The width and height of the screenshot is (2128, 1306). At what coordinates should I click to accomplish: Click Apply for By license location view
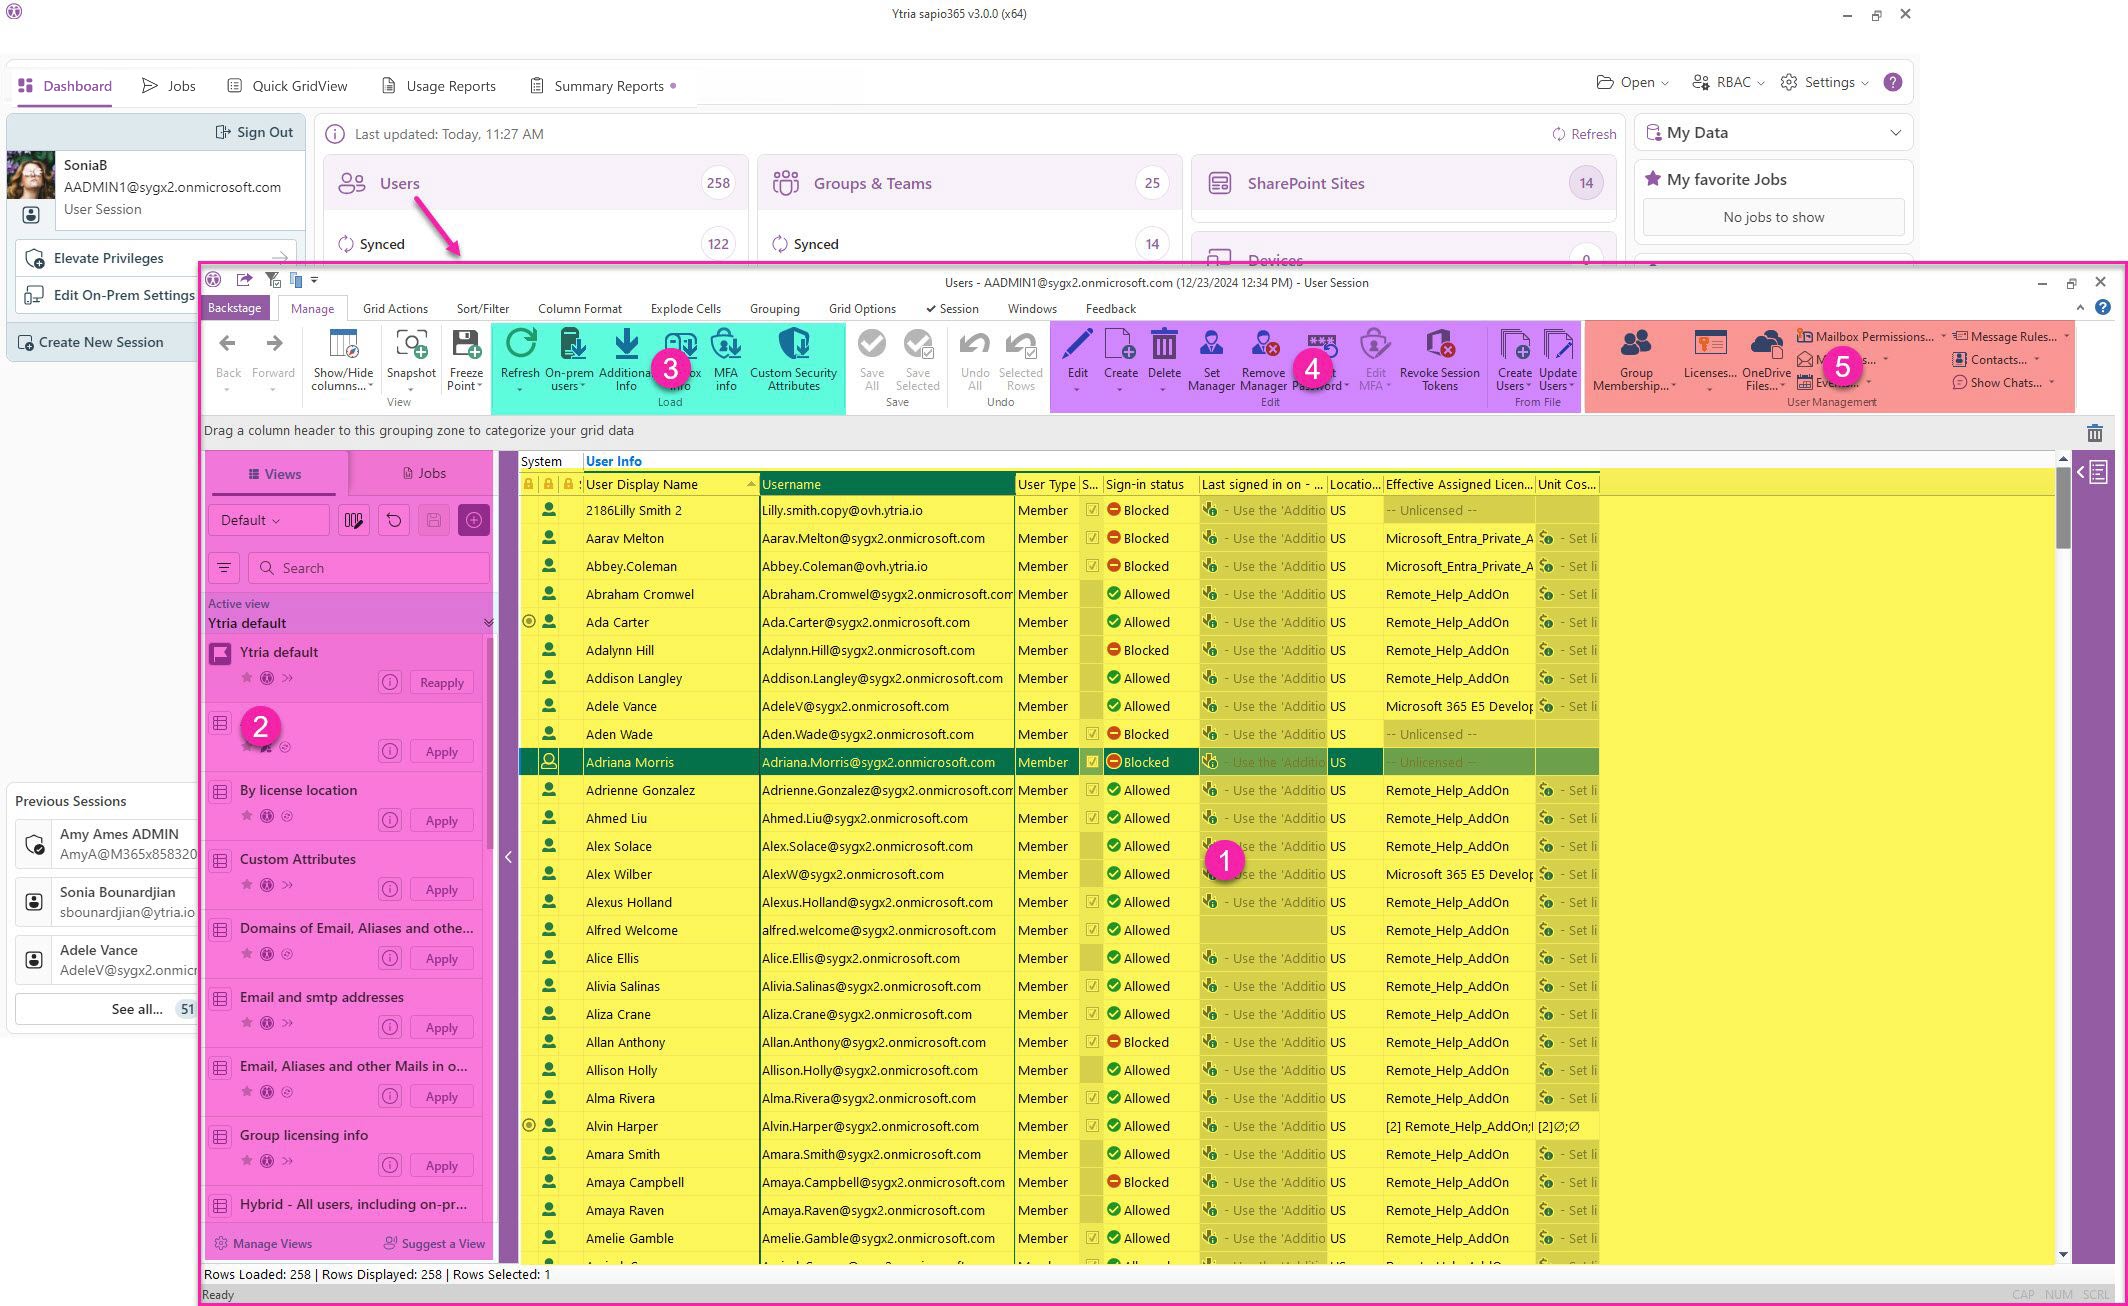[x=441, y=821]
